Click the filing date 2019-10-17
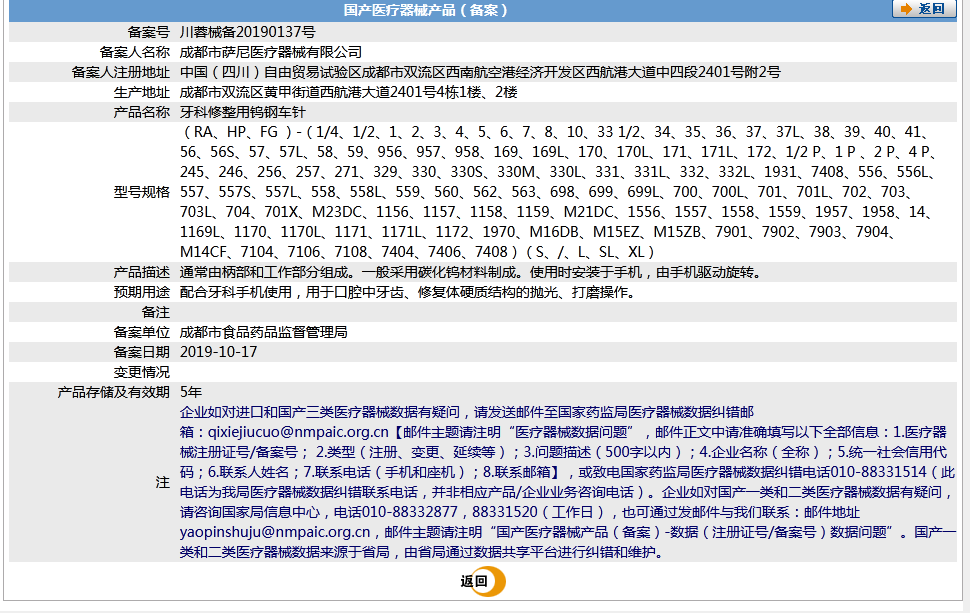The image size is (970, 613). (x=219, y=352)
